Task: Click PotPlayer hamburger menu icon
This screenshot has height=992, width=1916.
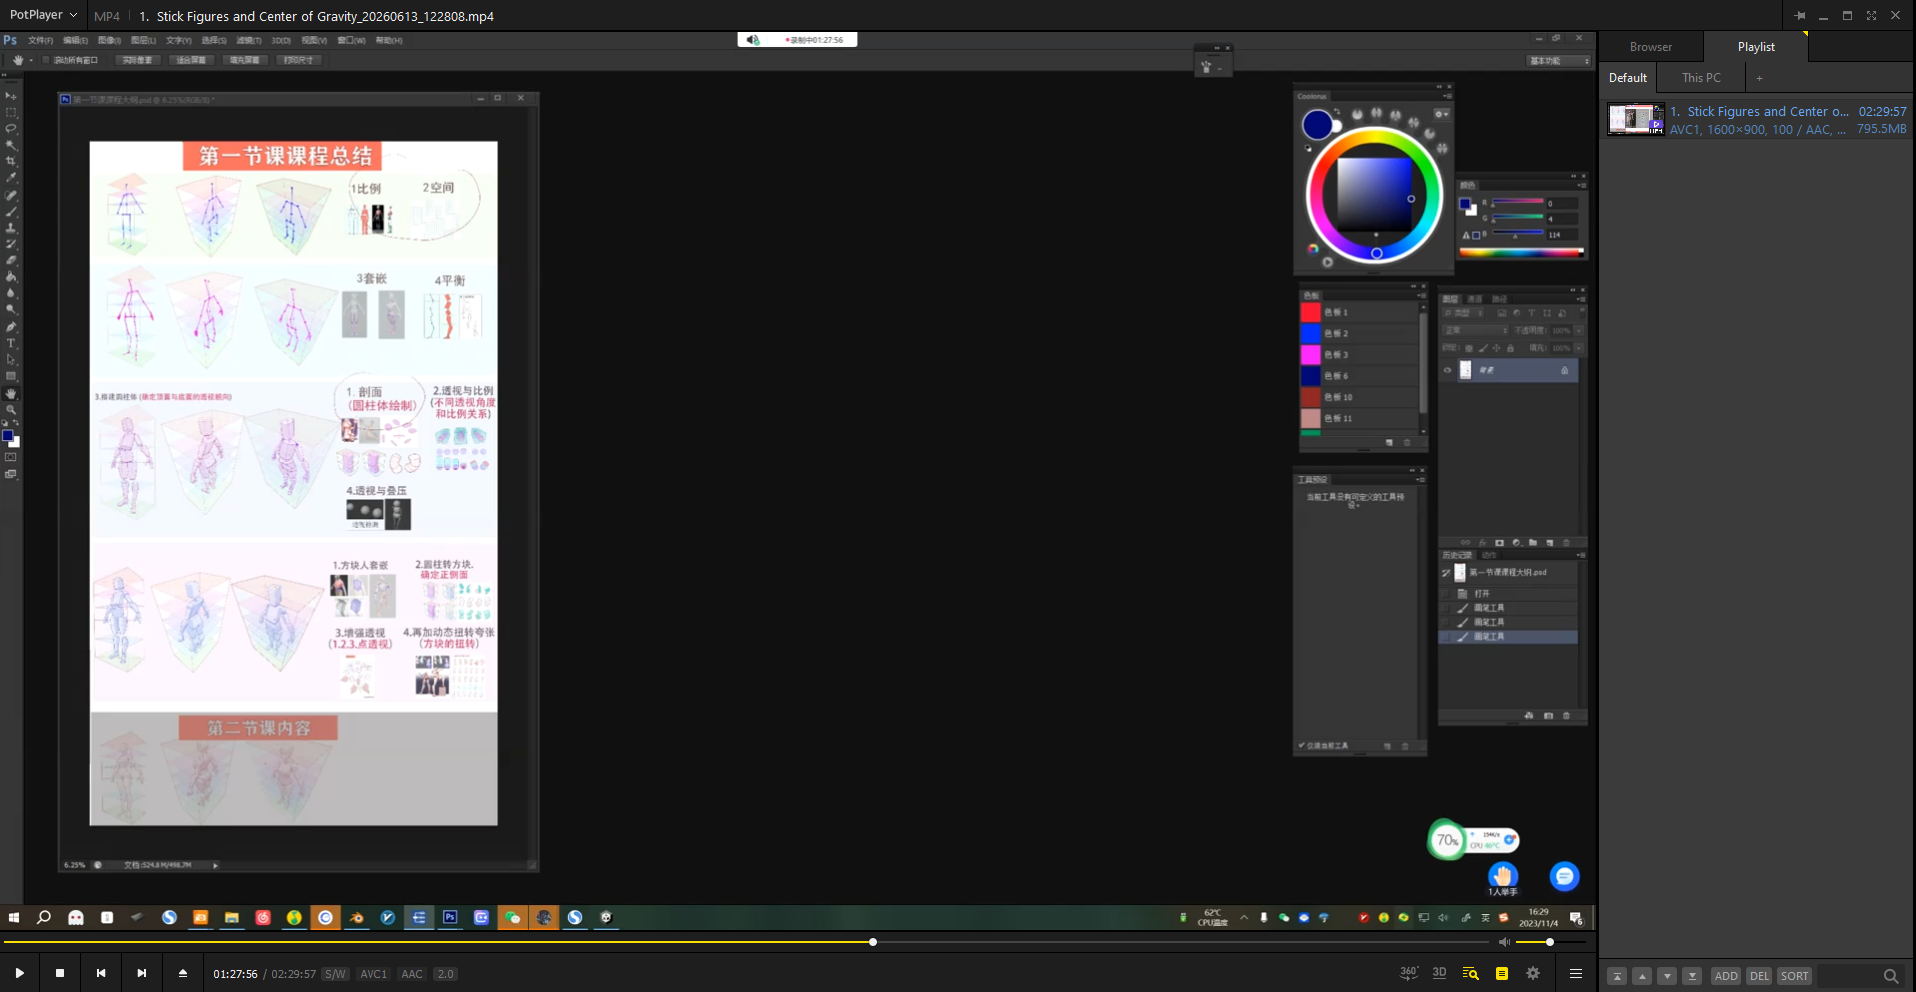Action: tap(1576, 973)
